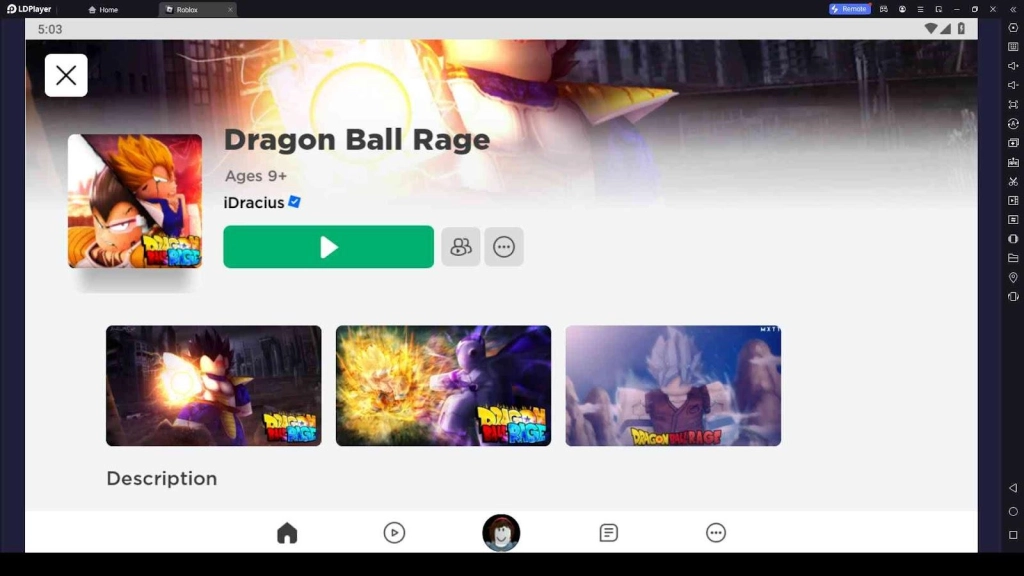View second screenshot with purple Frieza
This screenshot has width=1024, height=576.
(x=443, y=386)
